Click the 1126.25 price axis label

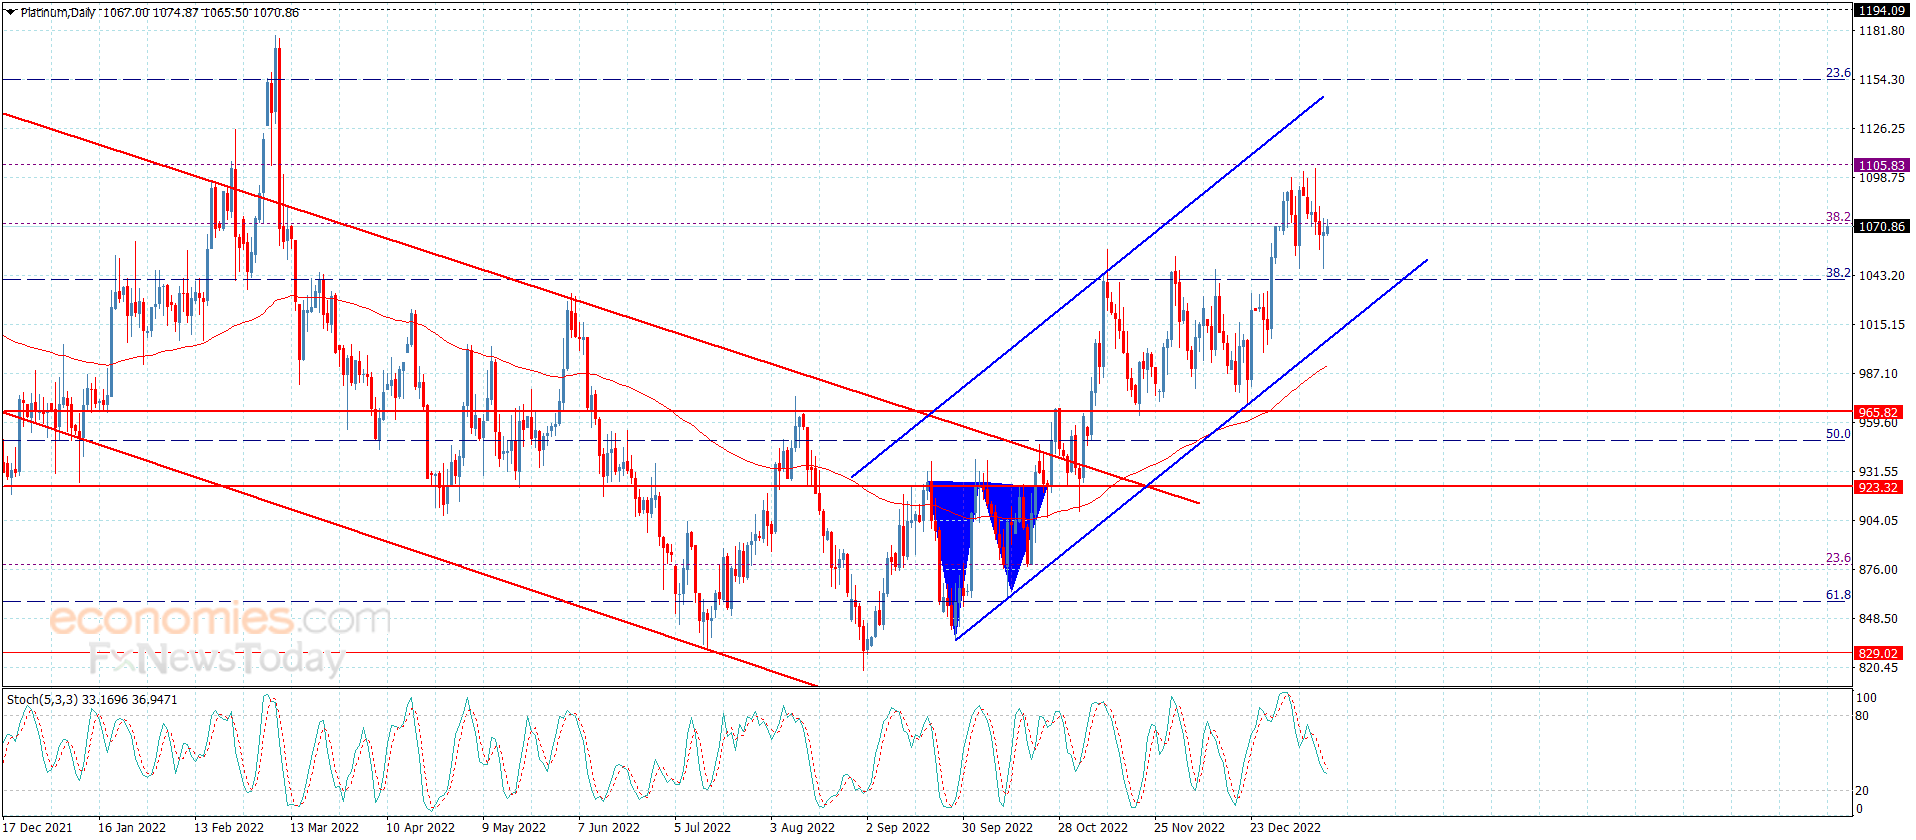1881,129
